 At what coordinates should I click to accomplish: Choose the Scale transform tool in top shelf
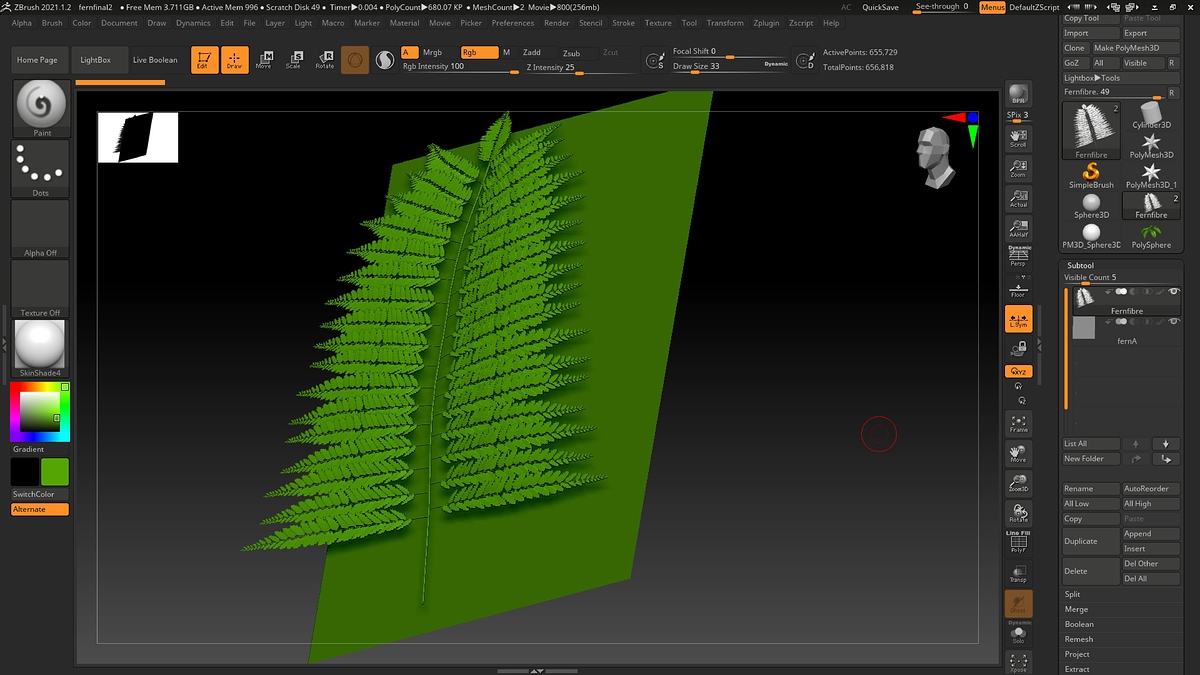[x=293, y=60]
